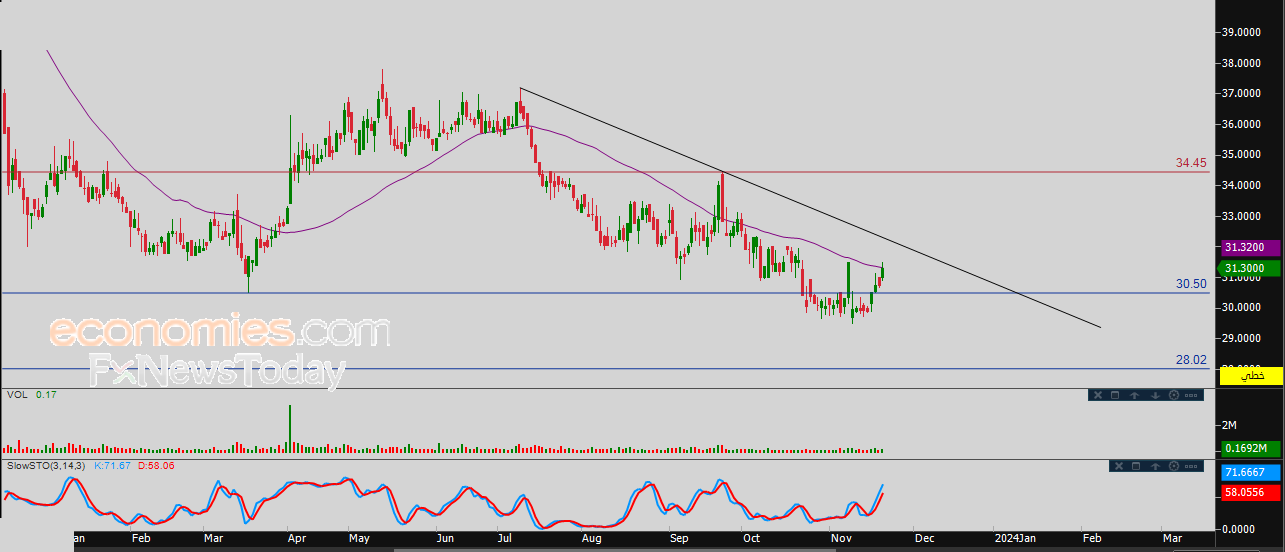1285x552 pixels.
Task: Open VOL indicator settings gear
Action: tap(1174, 395)
